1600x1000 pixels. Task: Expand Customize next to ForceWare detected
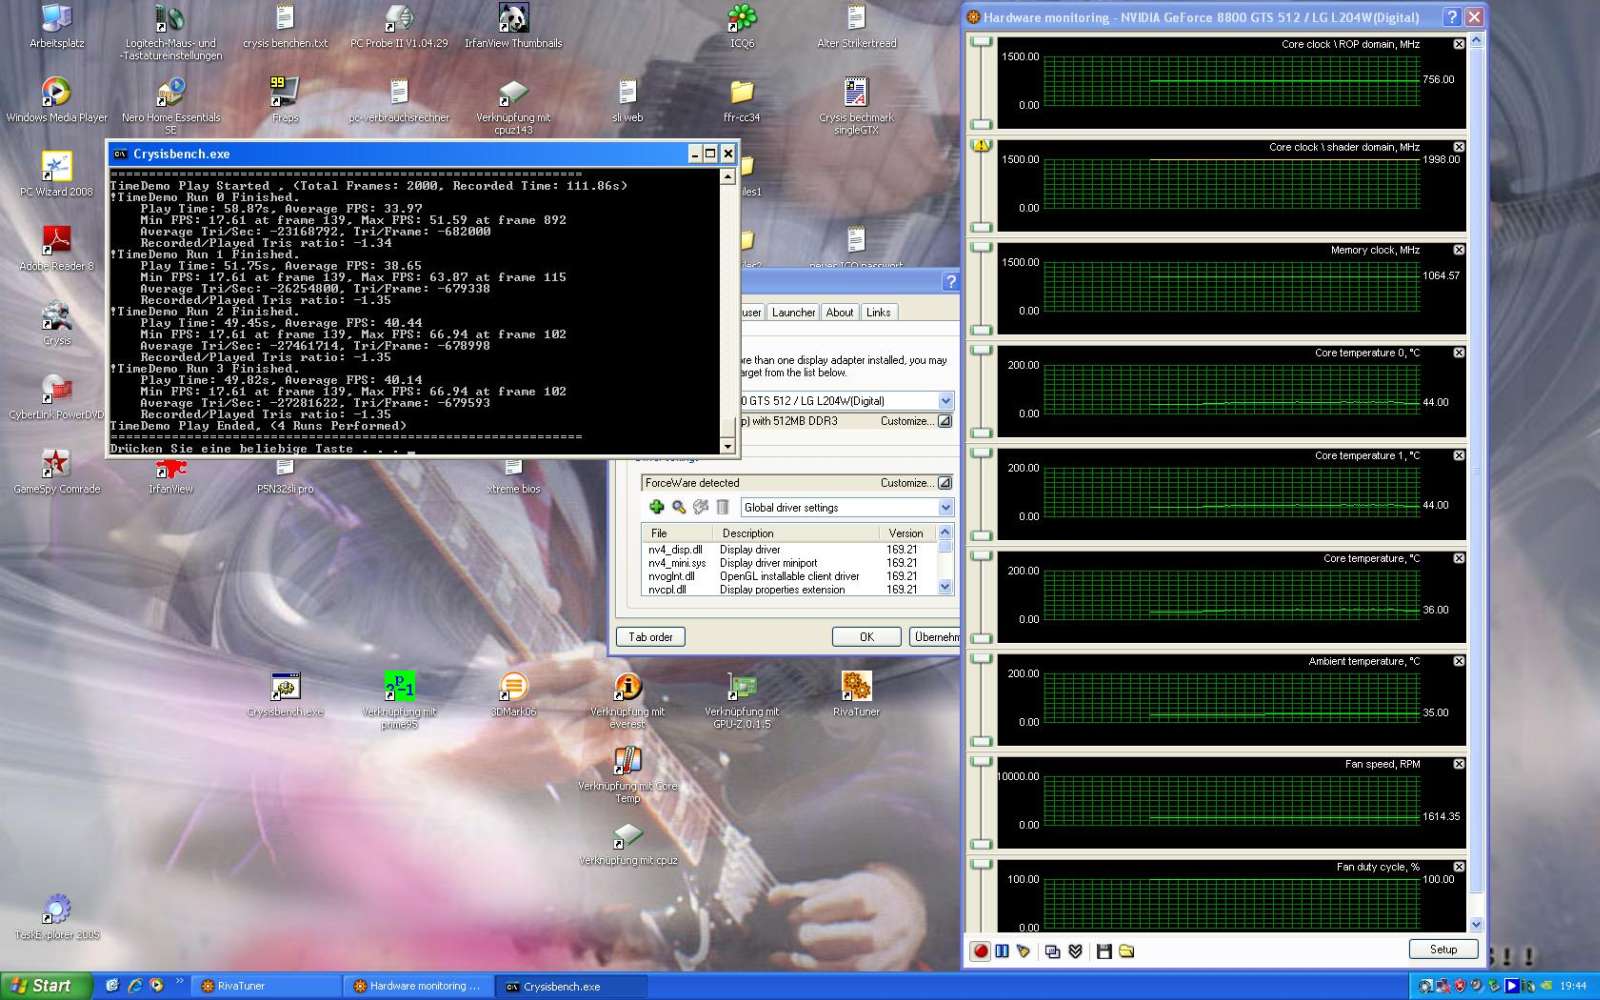click(x=945, y=483)
